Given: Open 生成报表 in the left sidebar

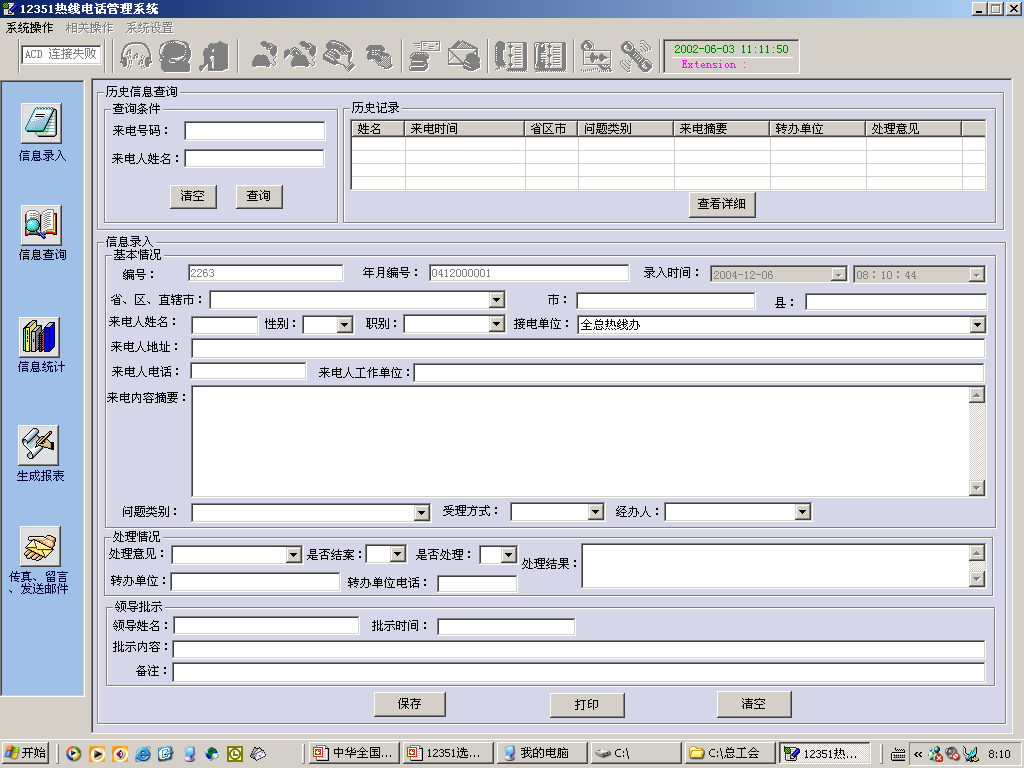Looking at the screenshot, I should click(x=39, y=445).
